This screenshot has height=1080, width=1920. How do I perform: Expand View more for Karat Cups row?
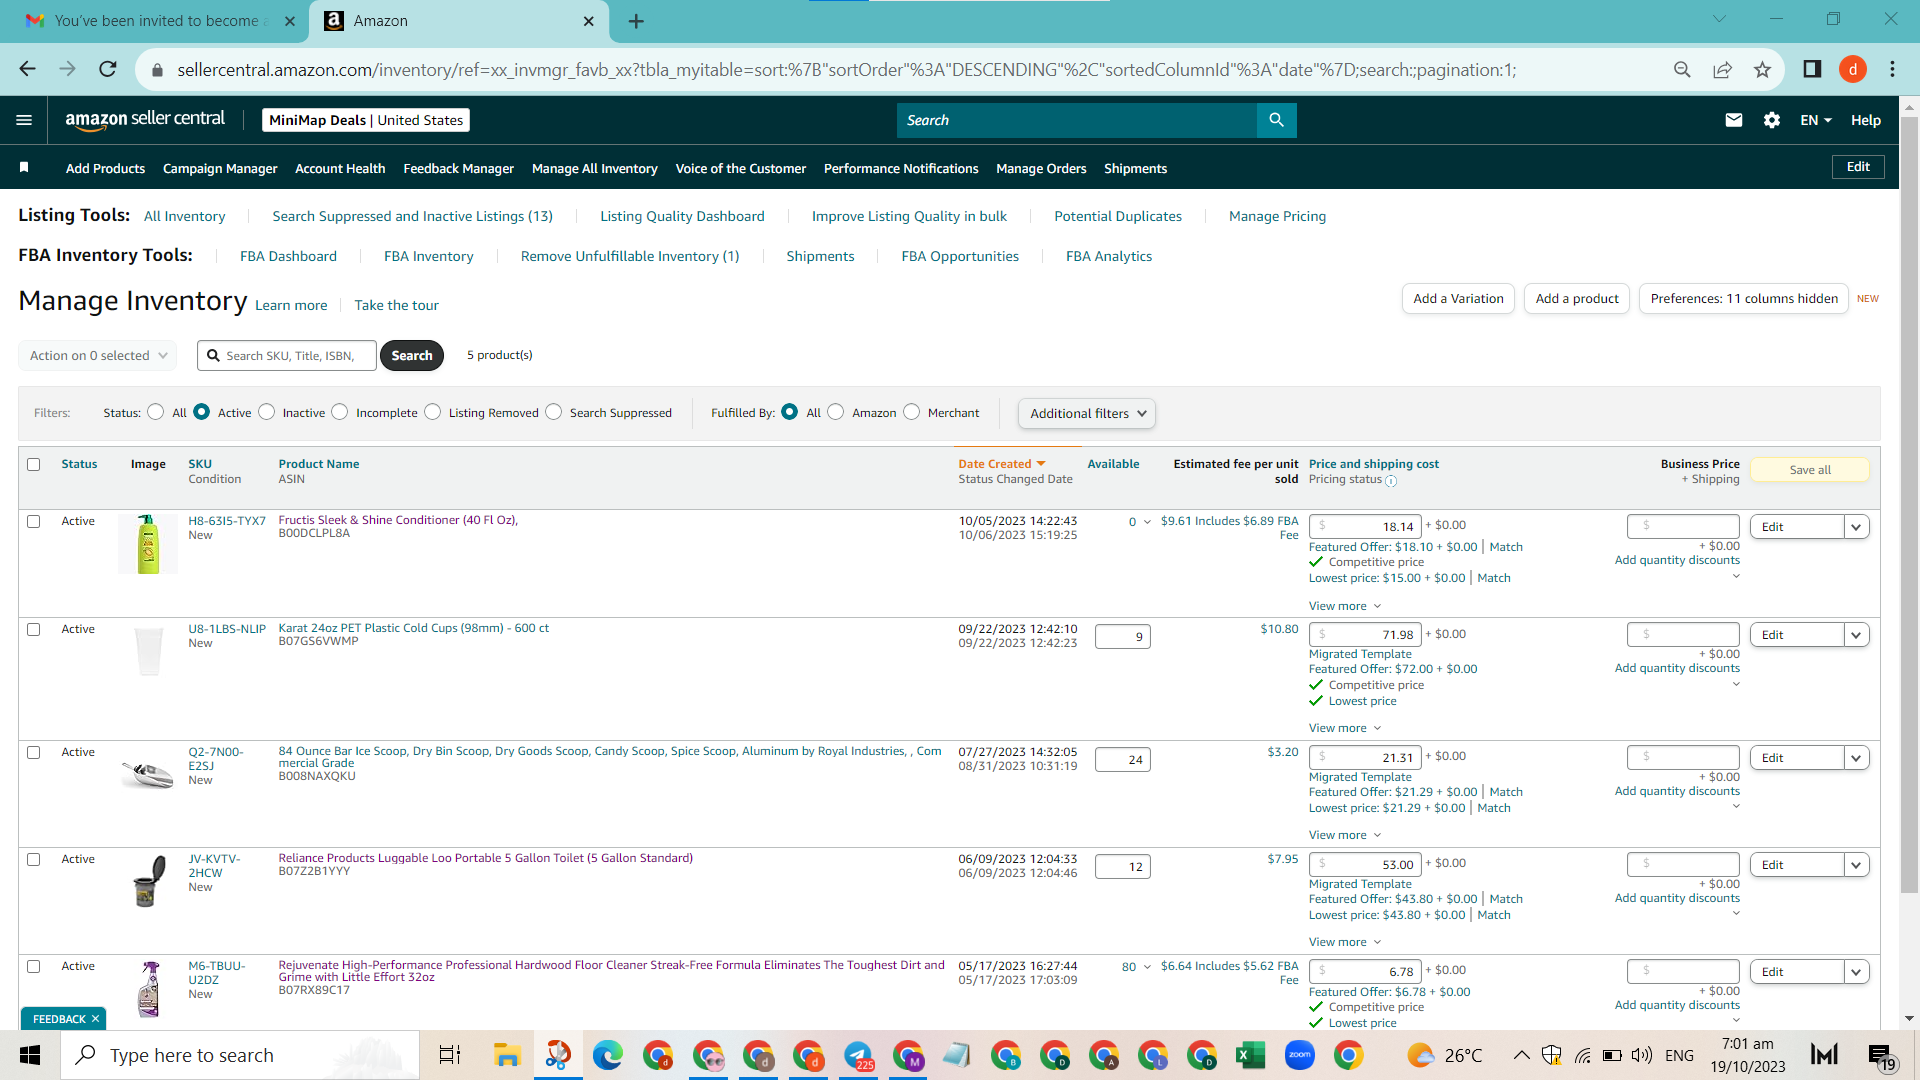(x=1345, y=728)
